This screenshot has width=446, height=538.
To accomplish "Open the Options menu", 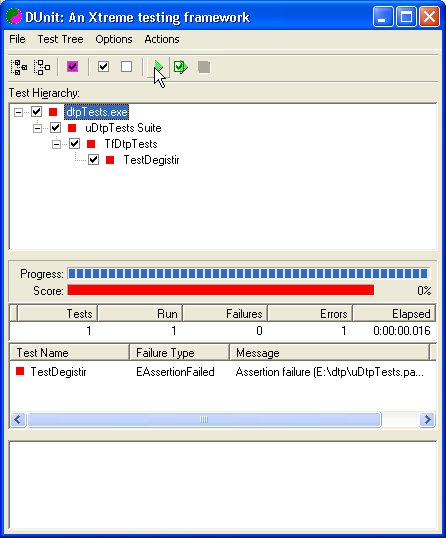I will point(114,39).
